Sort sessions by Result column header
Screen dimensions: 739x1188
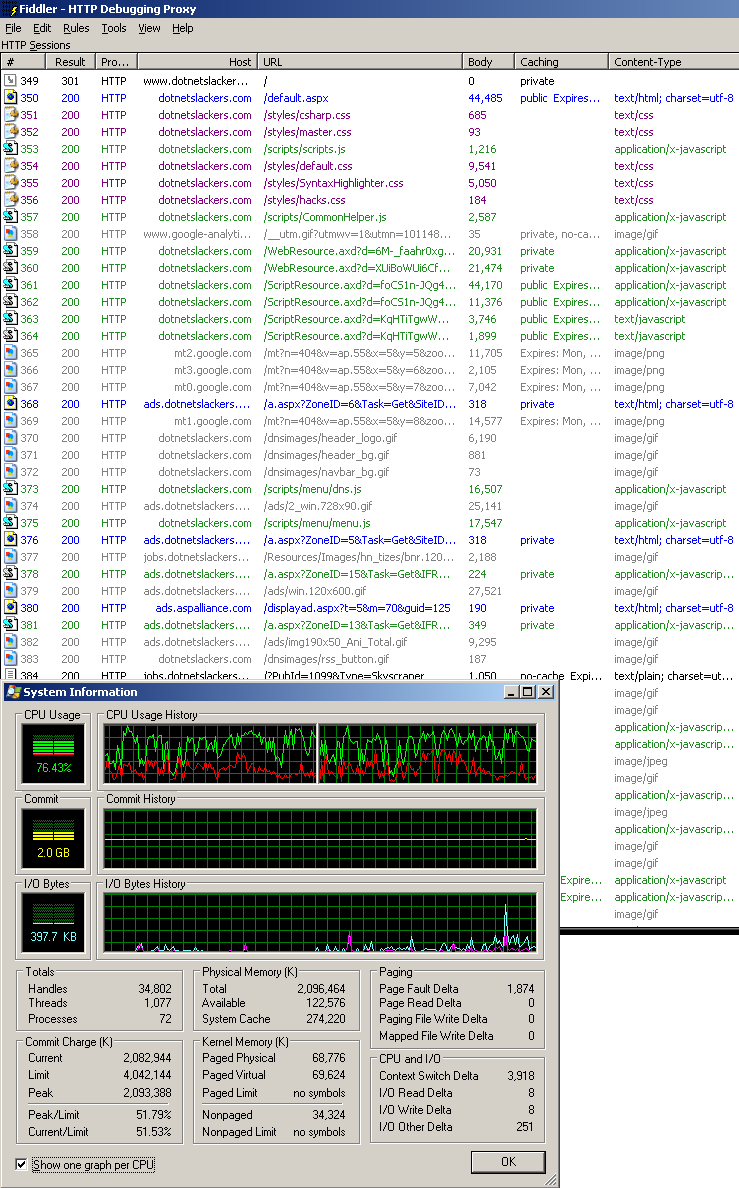coord(70,61)
